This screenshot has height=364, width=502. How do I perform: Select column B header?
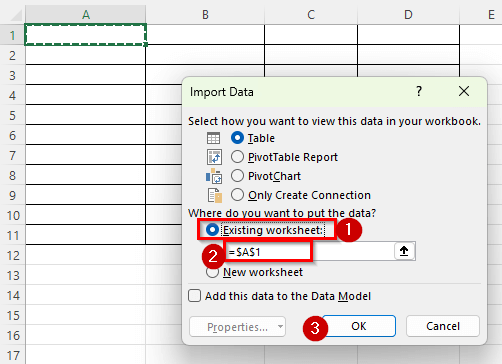(x=205, y=14)
